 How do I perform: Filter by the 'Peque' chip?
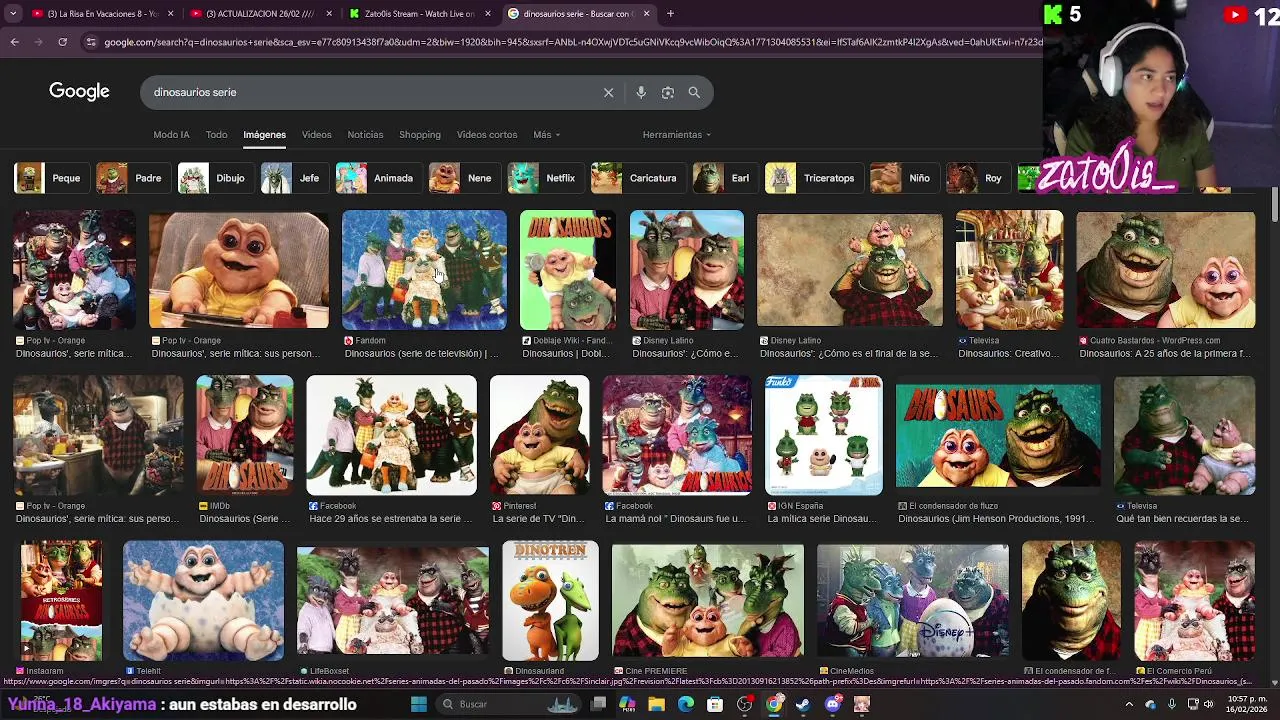coord(50,178)
